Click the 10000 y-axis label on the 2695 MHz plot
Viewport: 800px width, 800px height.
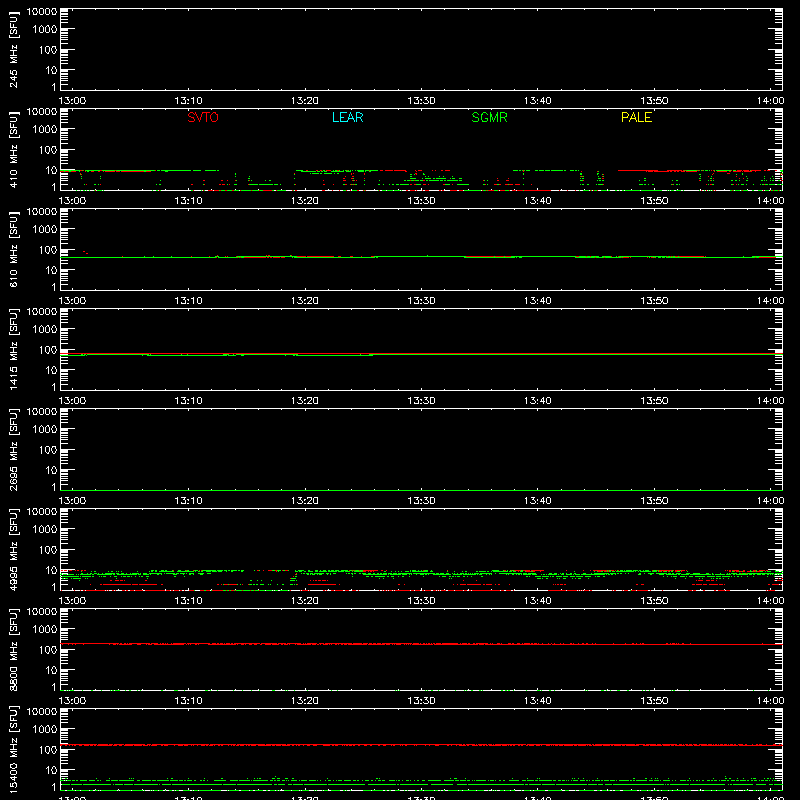point(42,412)
